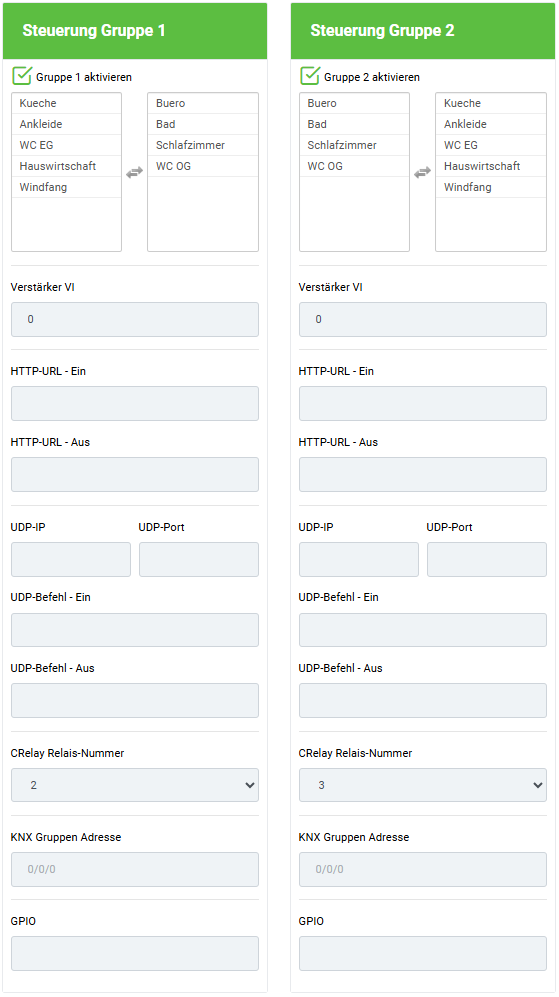Click the Gruppe 2 UDP-IP field
The height and width of the screenshot is (997, 559).
pyautogui.click(x=359, y=560)
